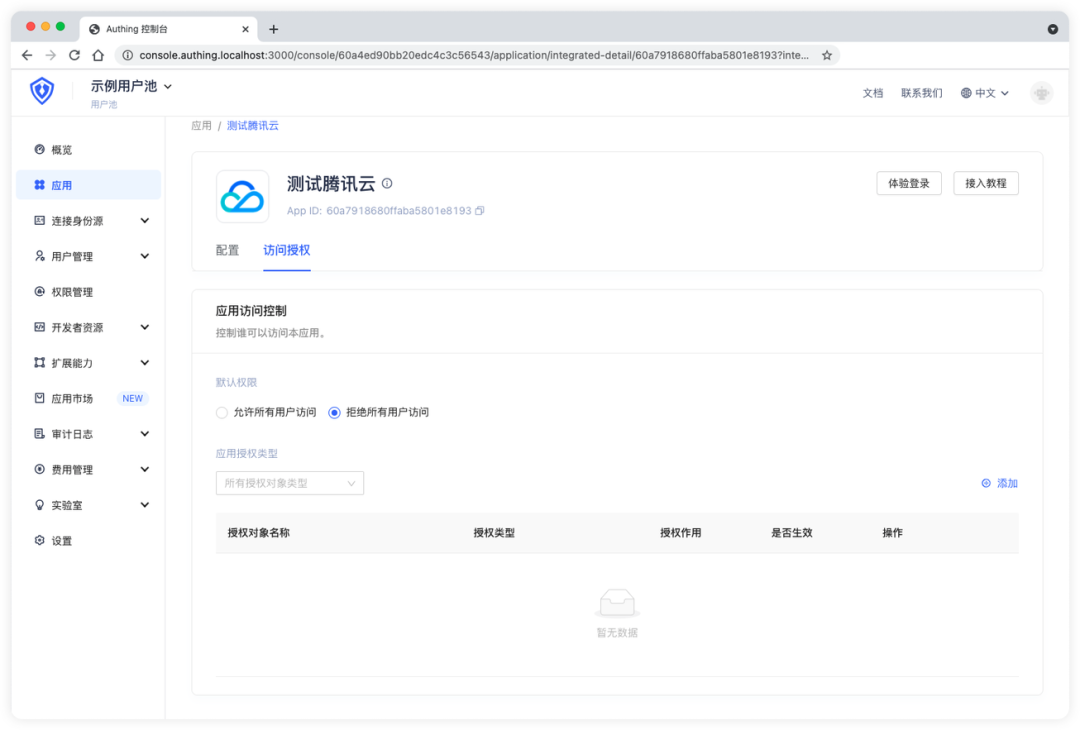Click the 授权对象名称 column header
This screenshot has height=730, width=1080.
coord(258,533)
